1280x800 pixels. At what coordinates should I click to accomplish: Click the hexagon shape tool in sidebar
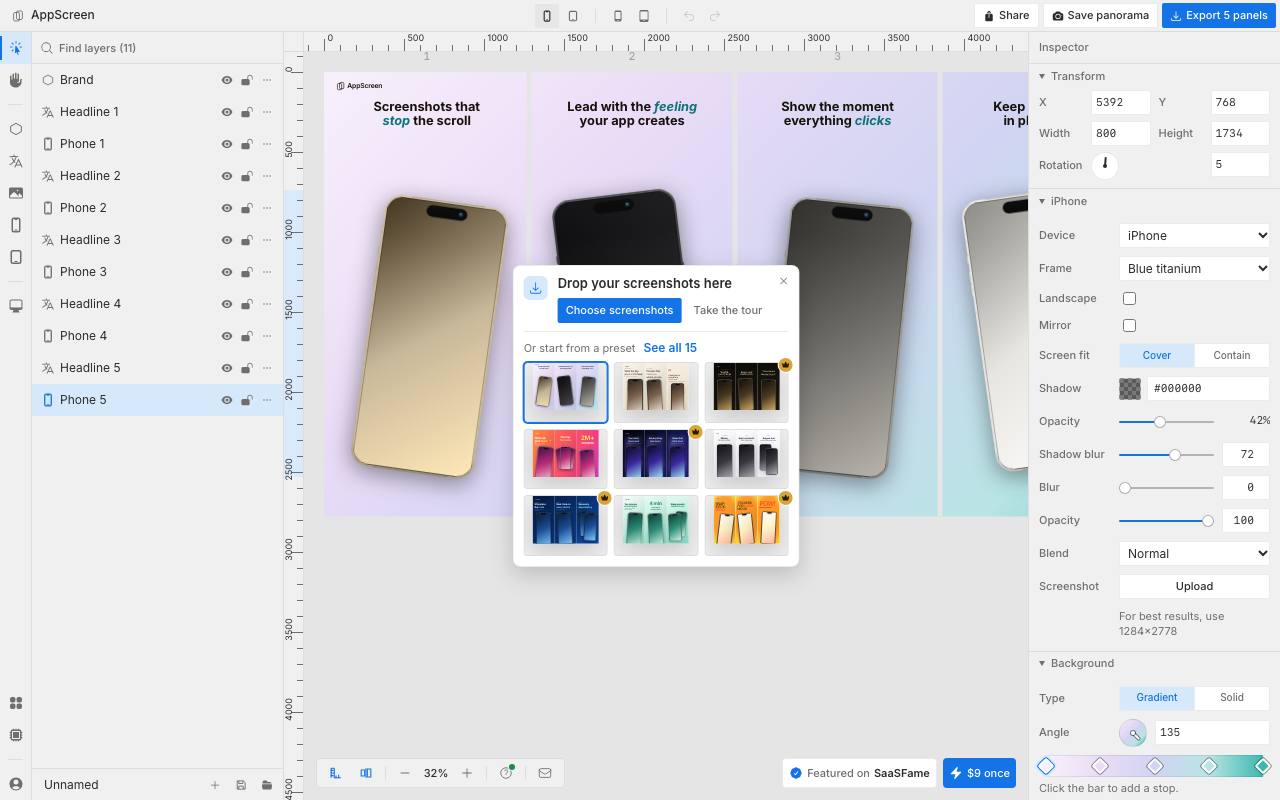click(15, 129)
